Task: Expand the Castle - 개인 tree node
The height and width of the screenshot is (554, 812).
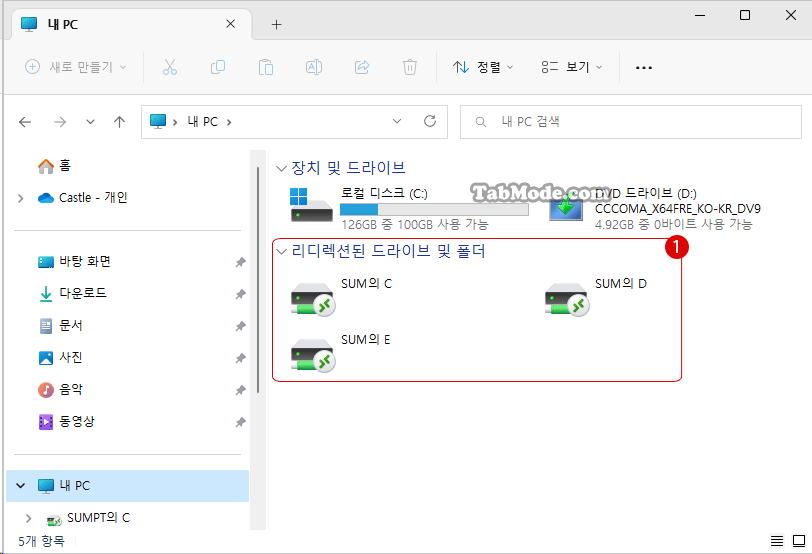Action: 21,198
